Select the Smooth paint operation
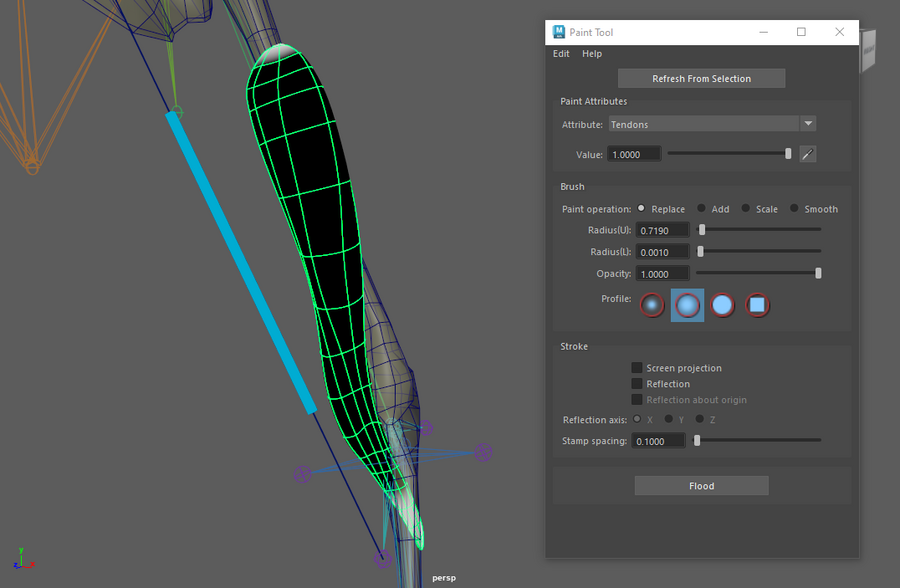 (x=795, y=209)
